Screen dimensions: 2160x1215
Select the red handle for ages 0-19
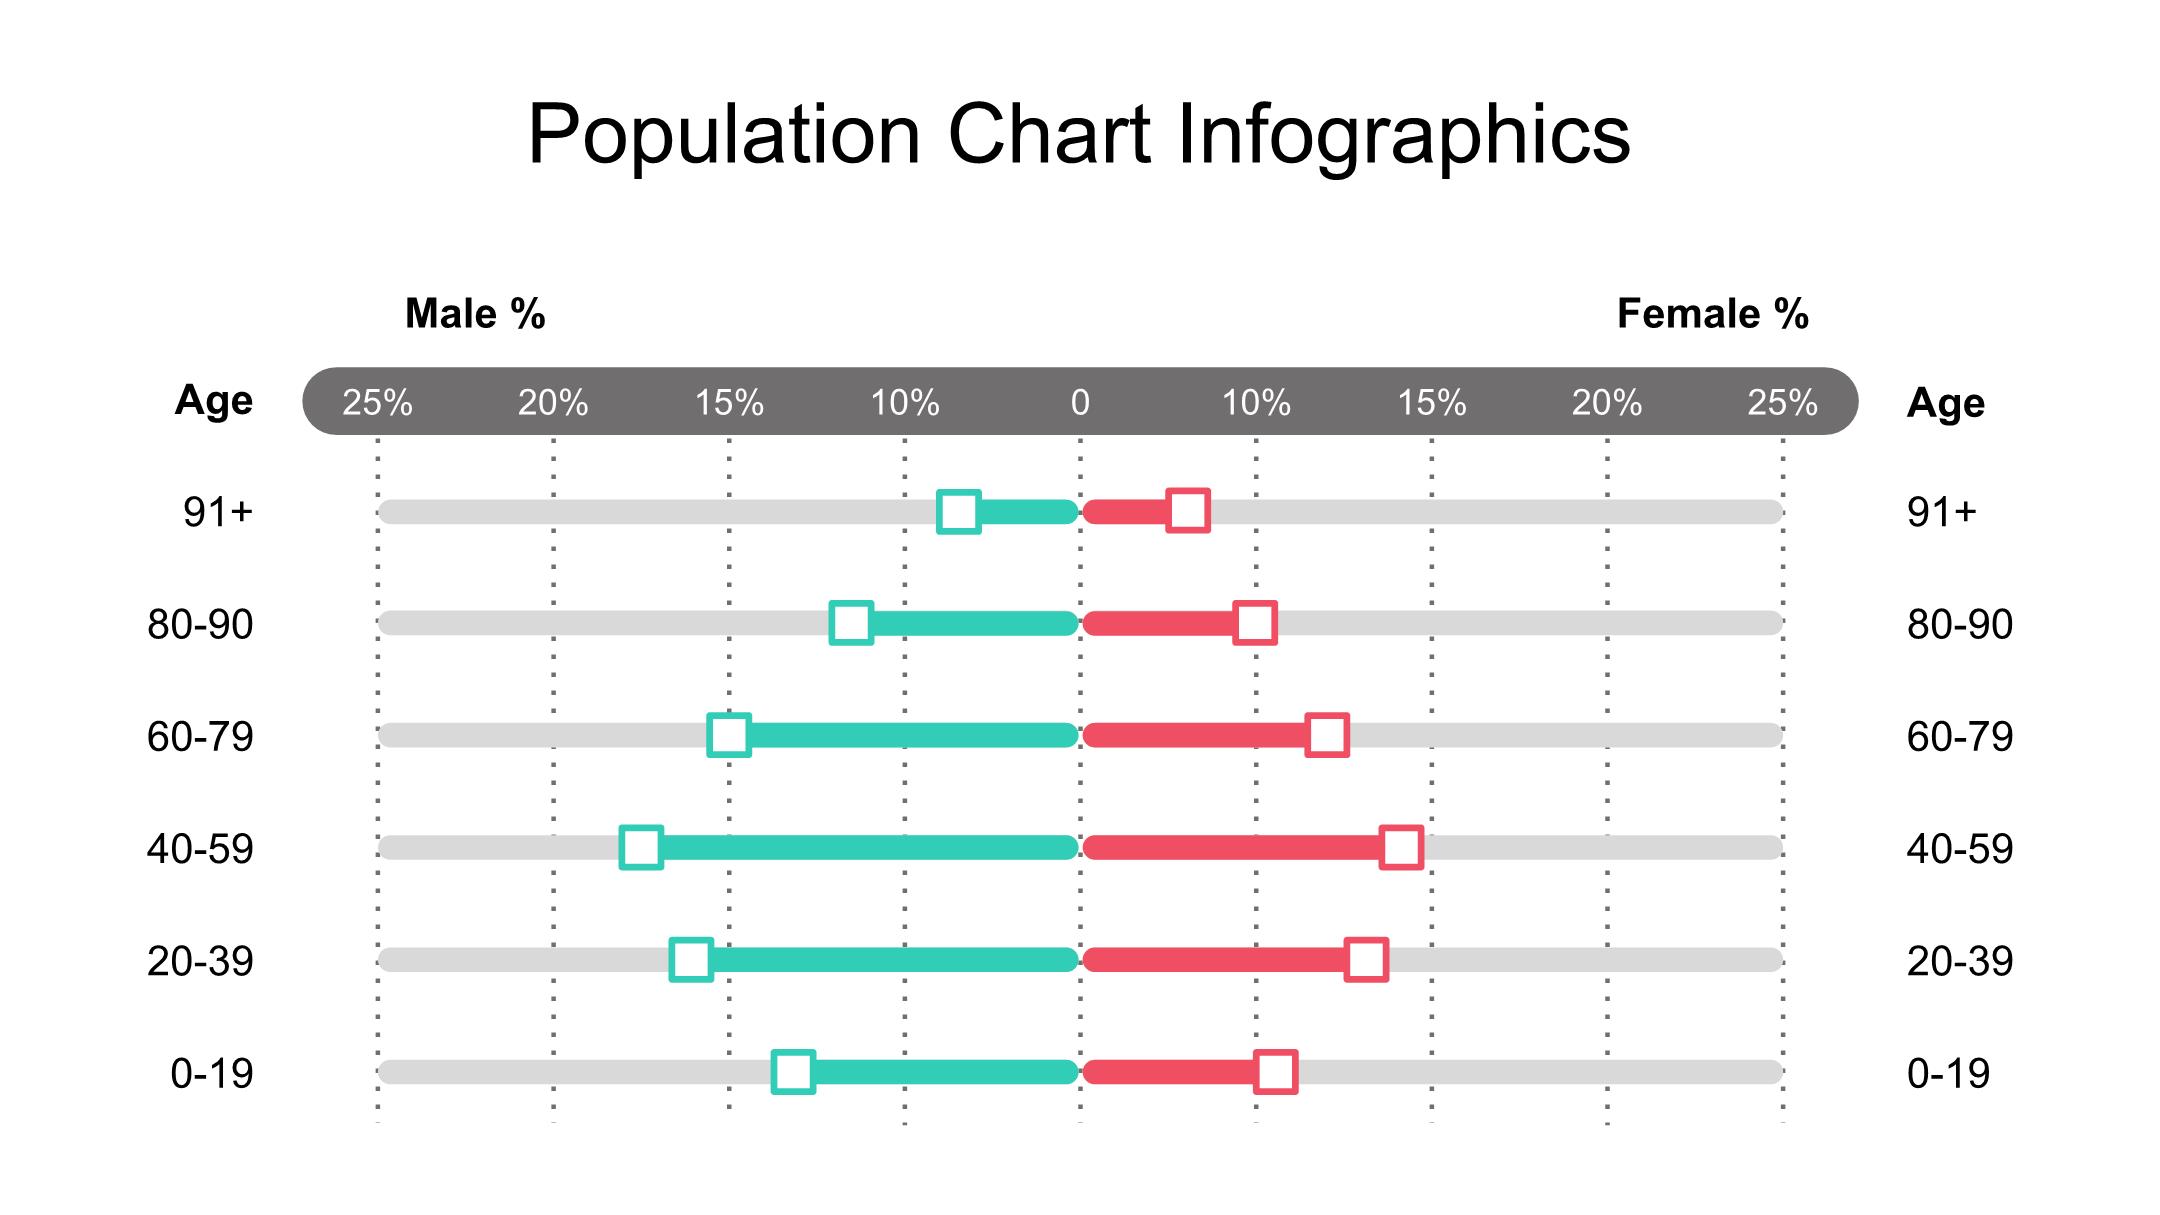[x=1276, y=1072]
